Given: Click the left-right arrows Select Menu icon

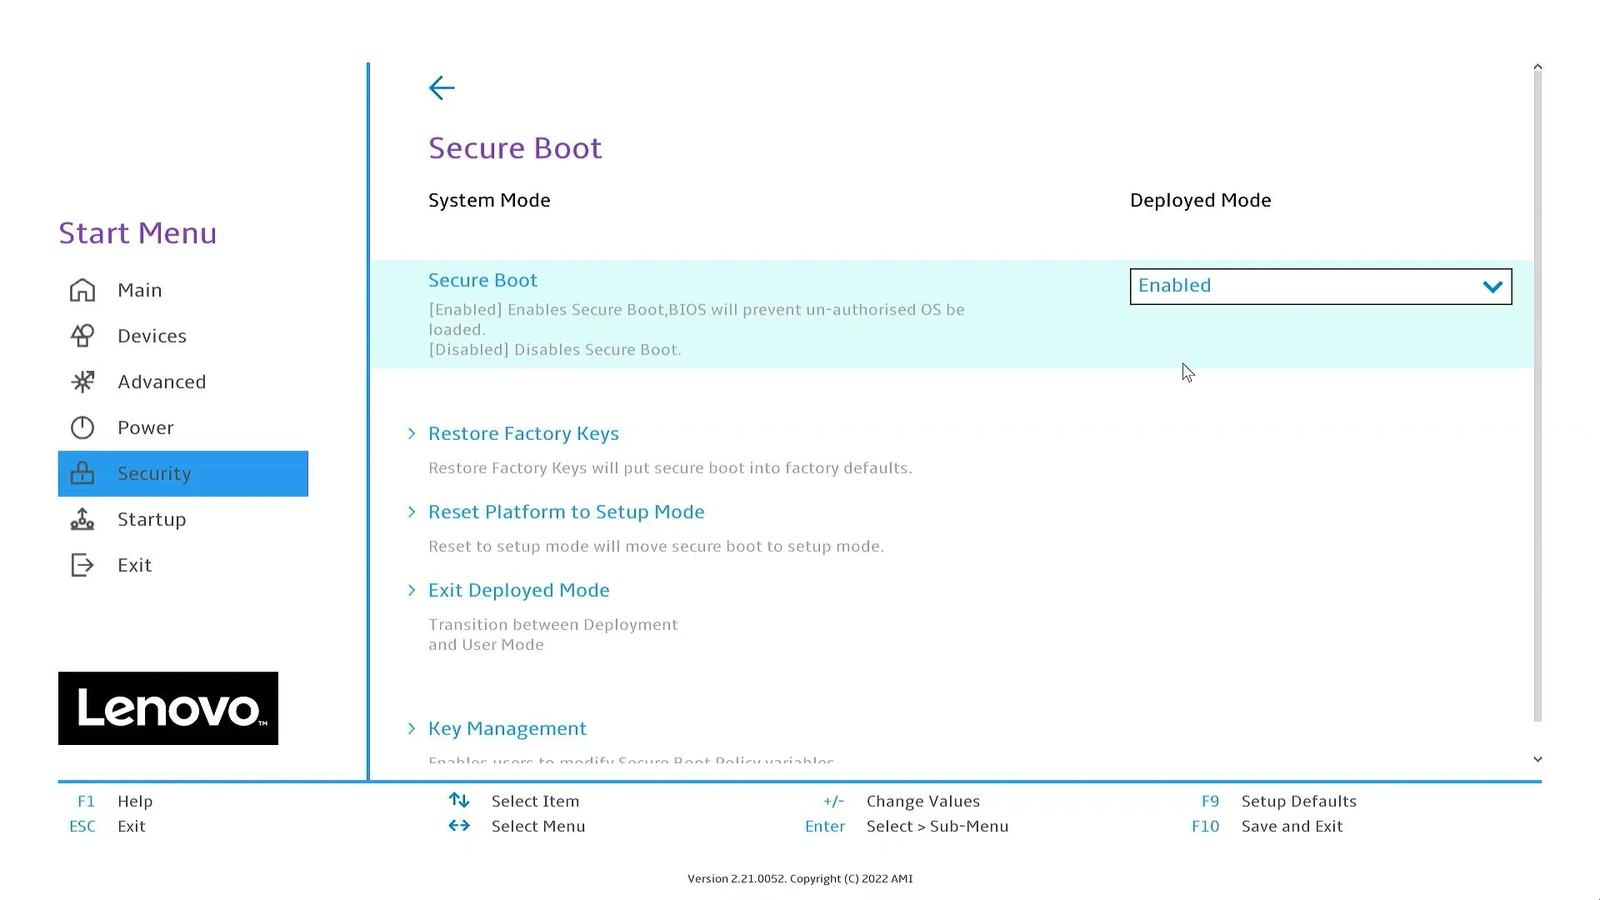Looking at the screenshot, I should (x=459, y=826).
